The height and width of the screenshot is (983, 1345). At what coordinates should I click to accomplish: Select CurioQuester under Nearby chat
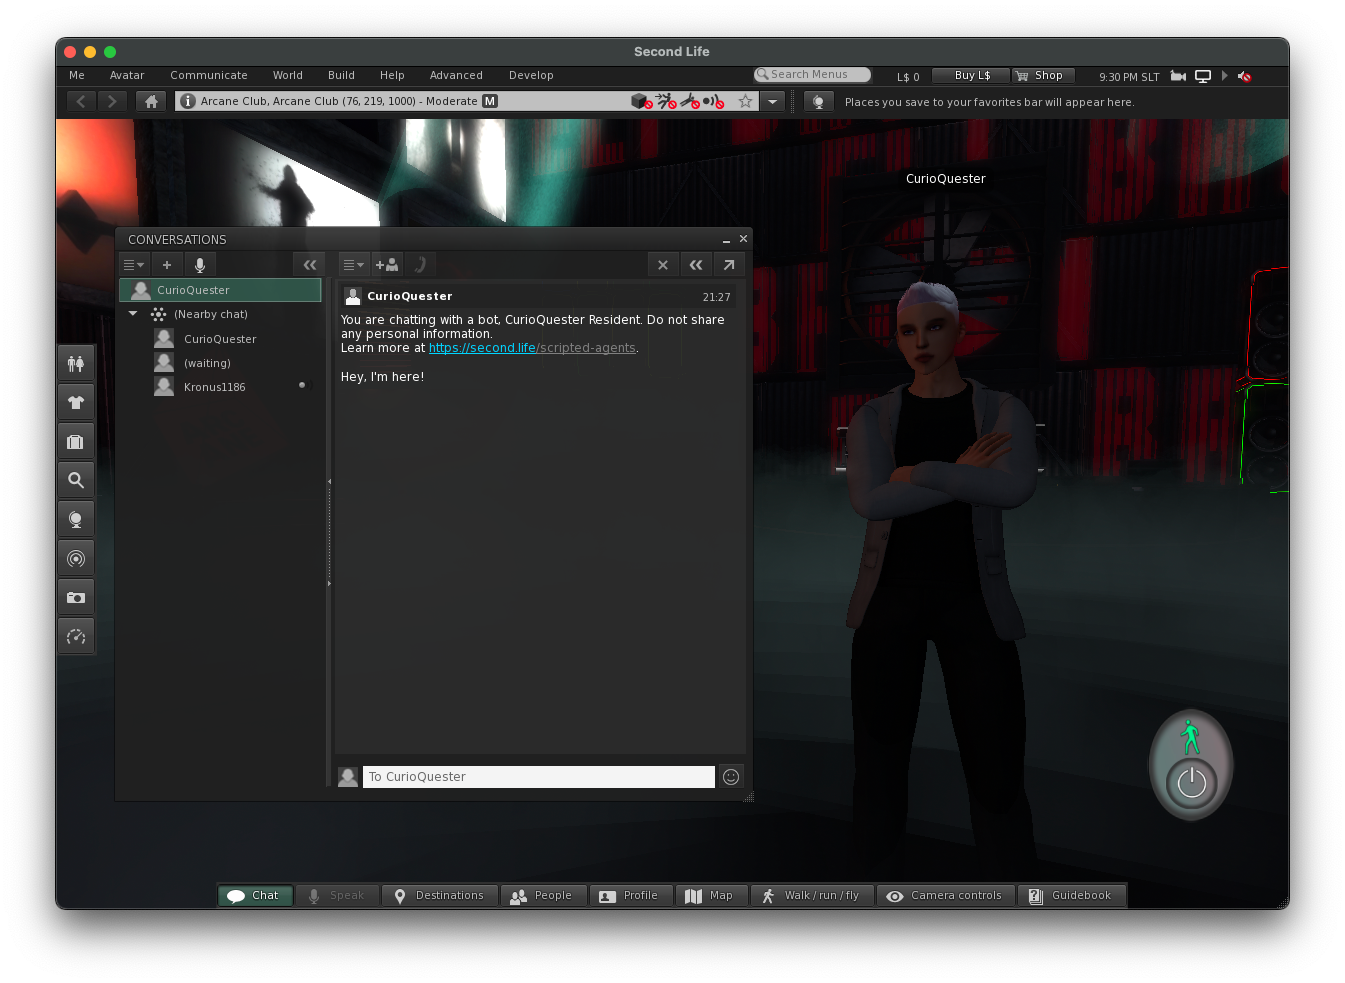point(220,339)
